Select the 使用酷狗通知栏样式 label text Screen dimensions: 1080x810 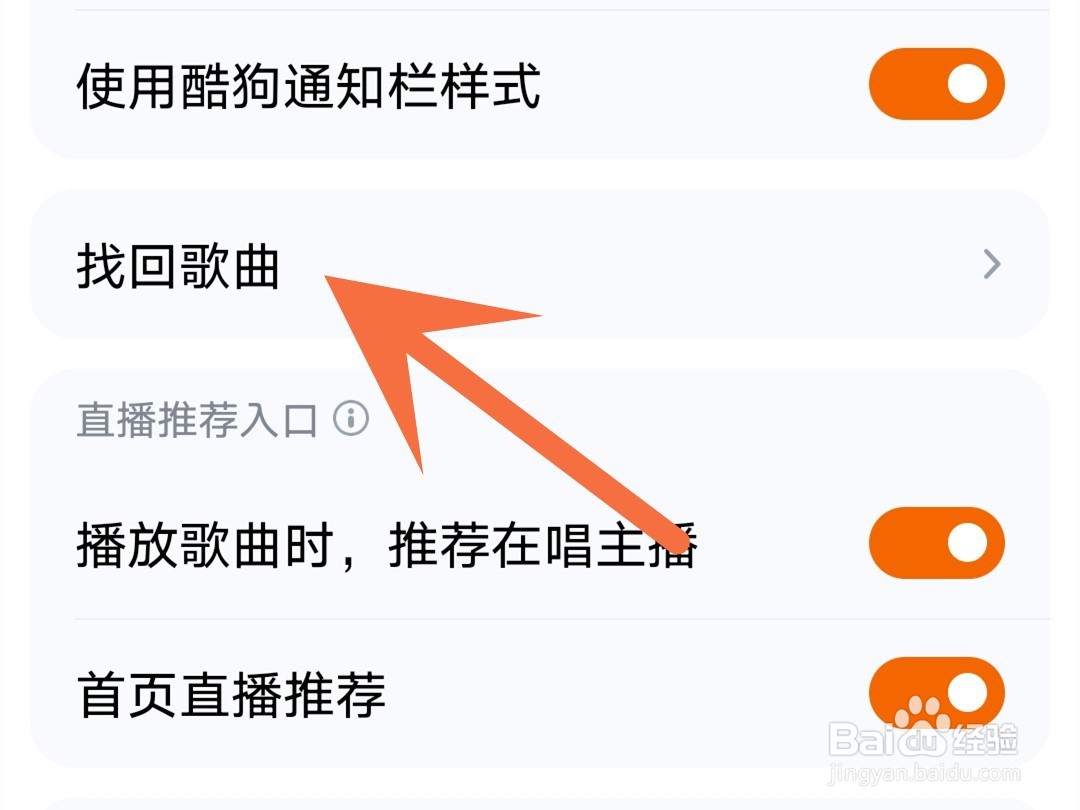[309, 86]
